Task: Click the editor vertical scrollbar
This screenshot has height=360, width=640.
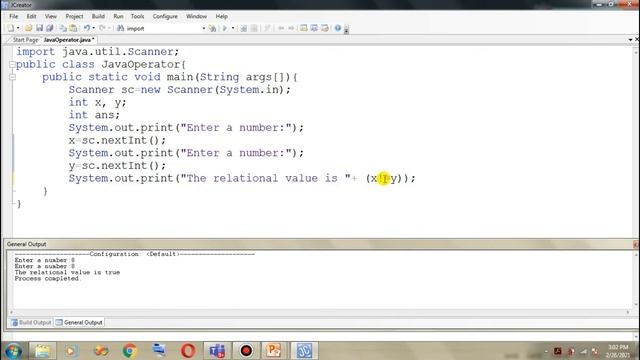Action: [636, 141]
